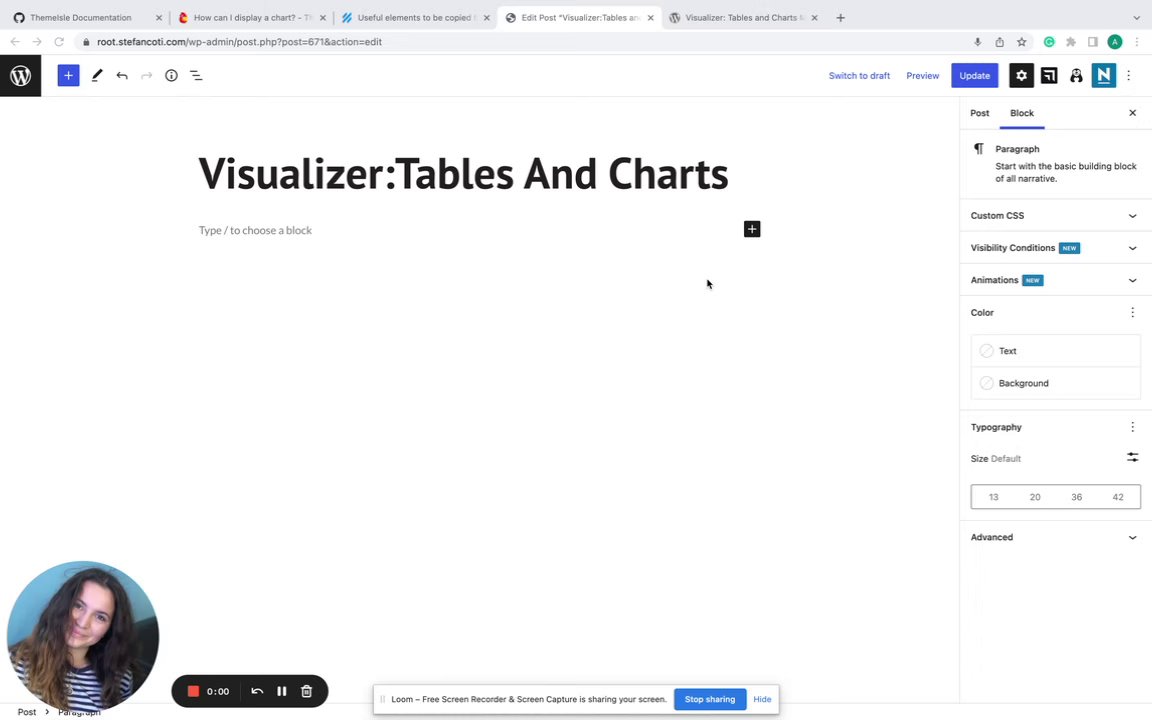Select font size 36
The width and height of the screenshot is (1152, 720).
[1076, 497]
